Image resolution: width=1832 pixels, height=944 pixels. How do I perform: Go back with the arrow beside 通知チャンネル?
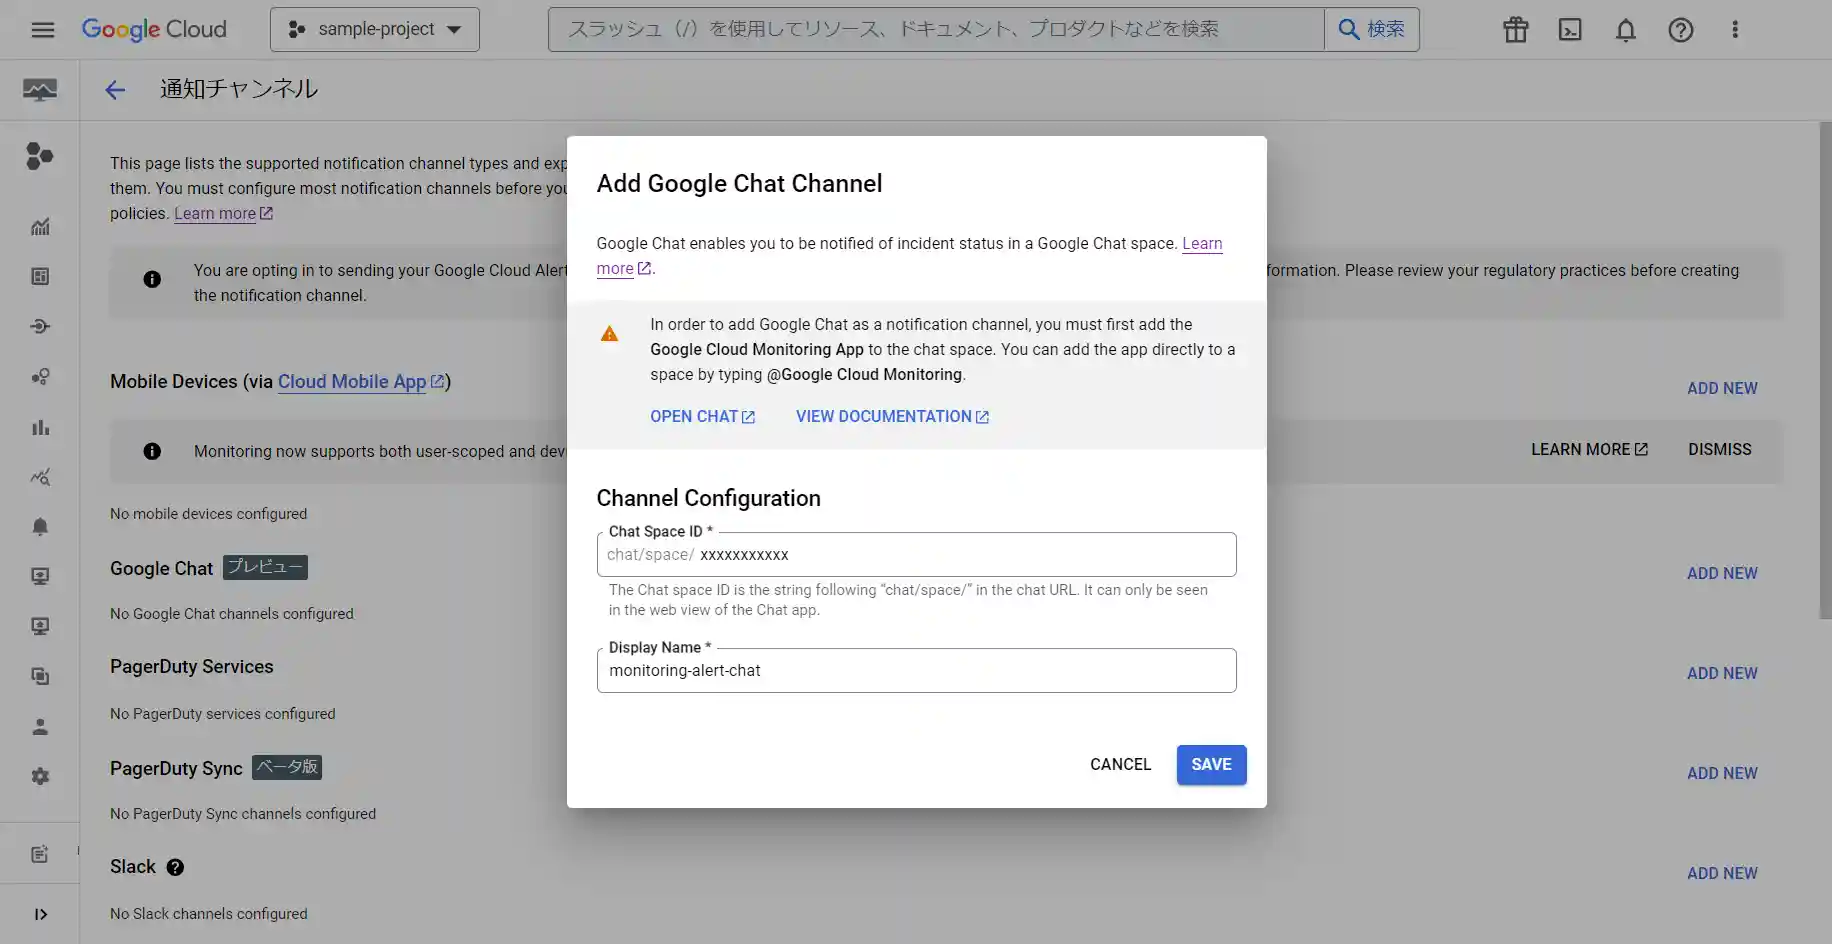(x=115, y=90)
